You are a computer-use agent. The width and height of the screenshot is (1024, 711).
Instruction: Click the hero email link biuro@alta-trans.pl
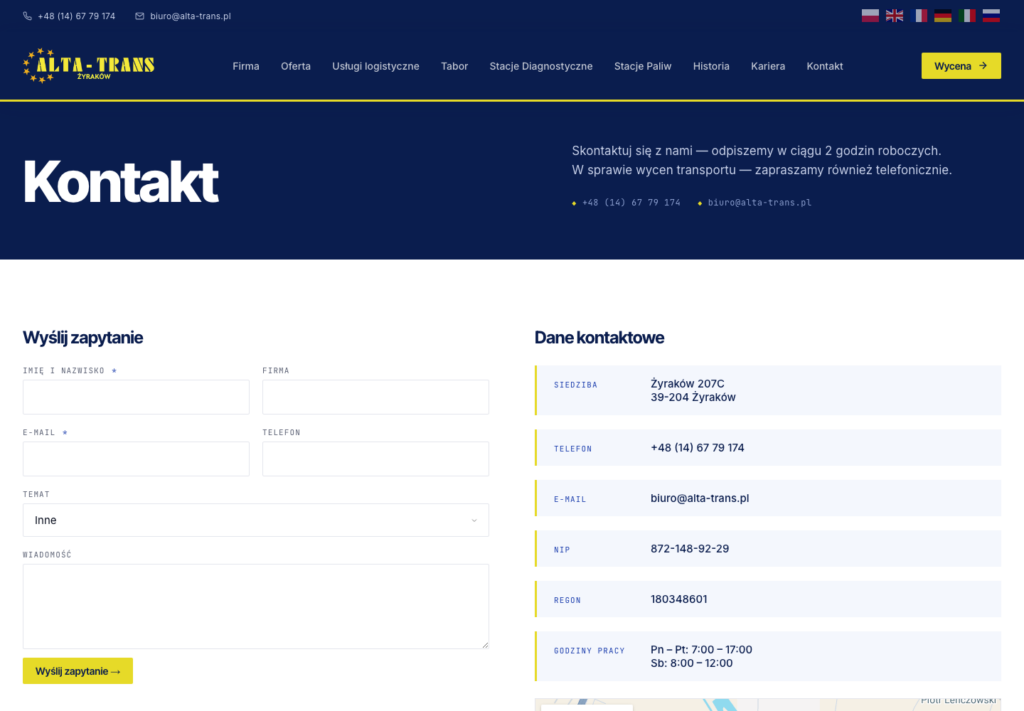760,202
